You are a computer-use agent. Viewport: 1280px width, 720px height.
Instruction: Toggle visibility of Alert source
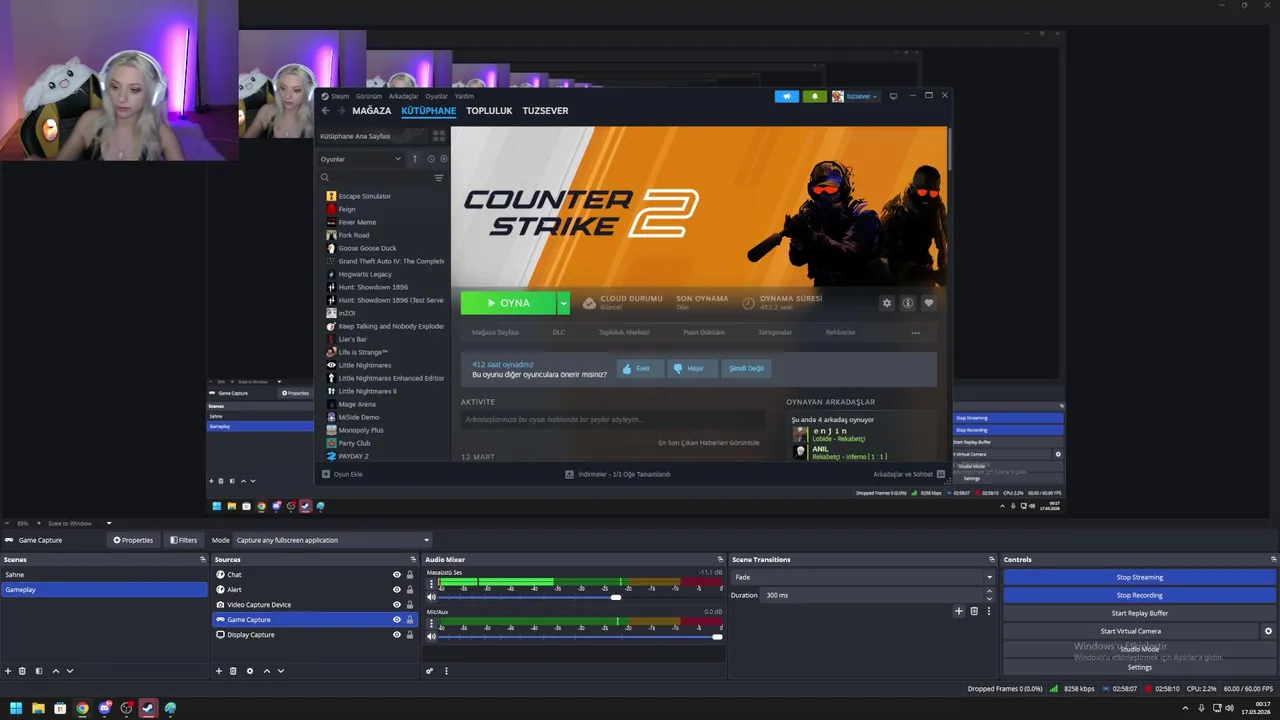point(397,590)
